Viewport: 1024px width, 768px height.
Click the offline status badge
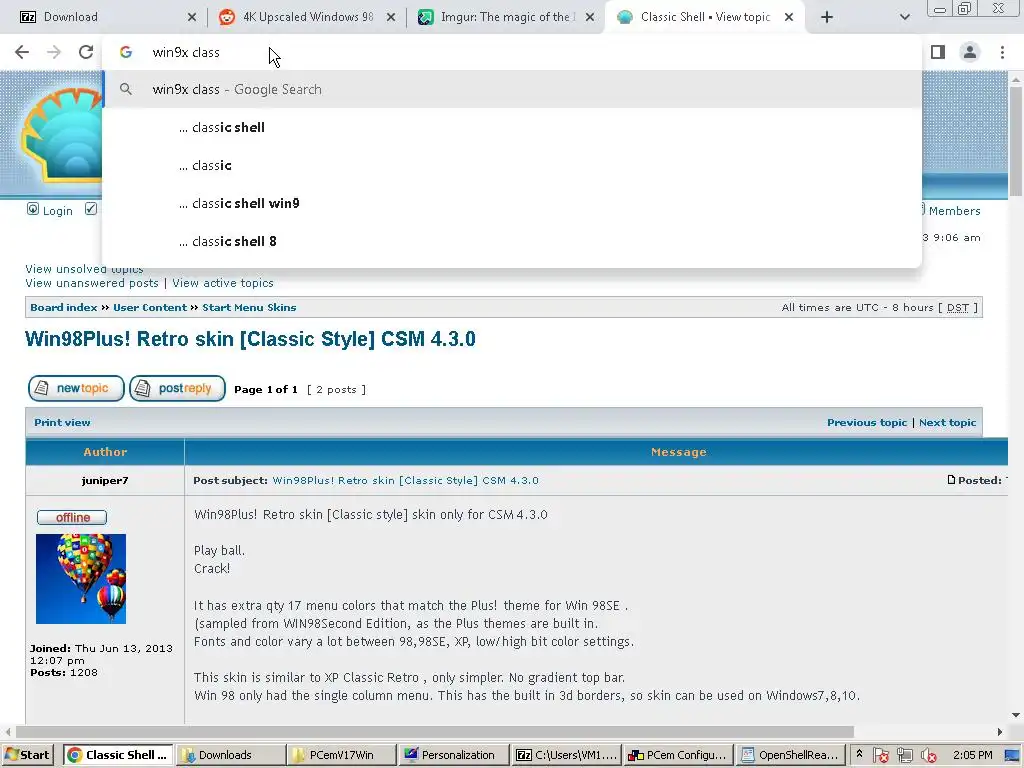click(72, 517)
